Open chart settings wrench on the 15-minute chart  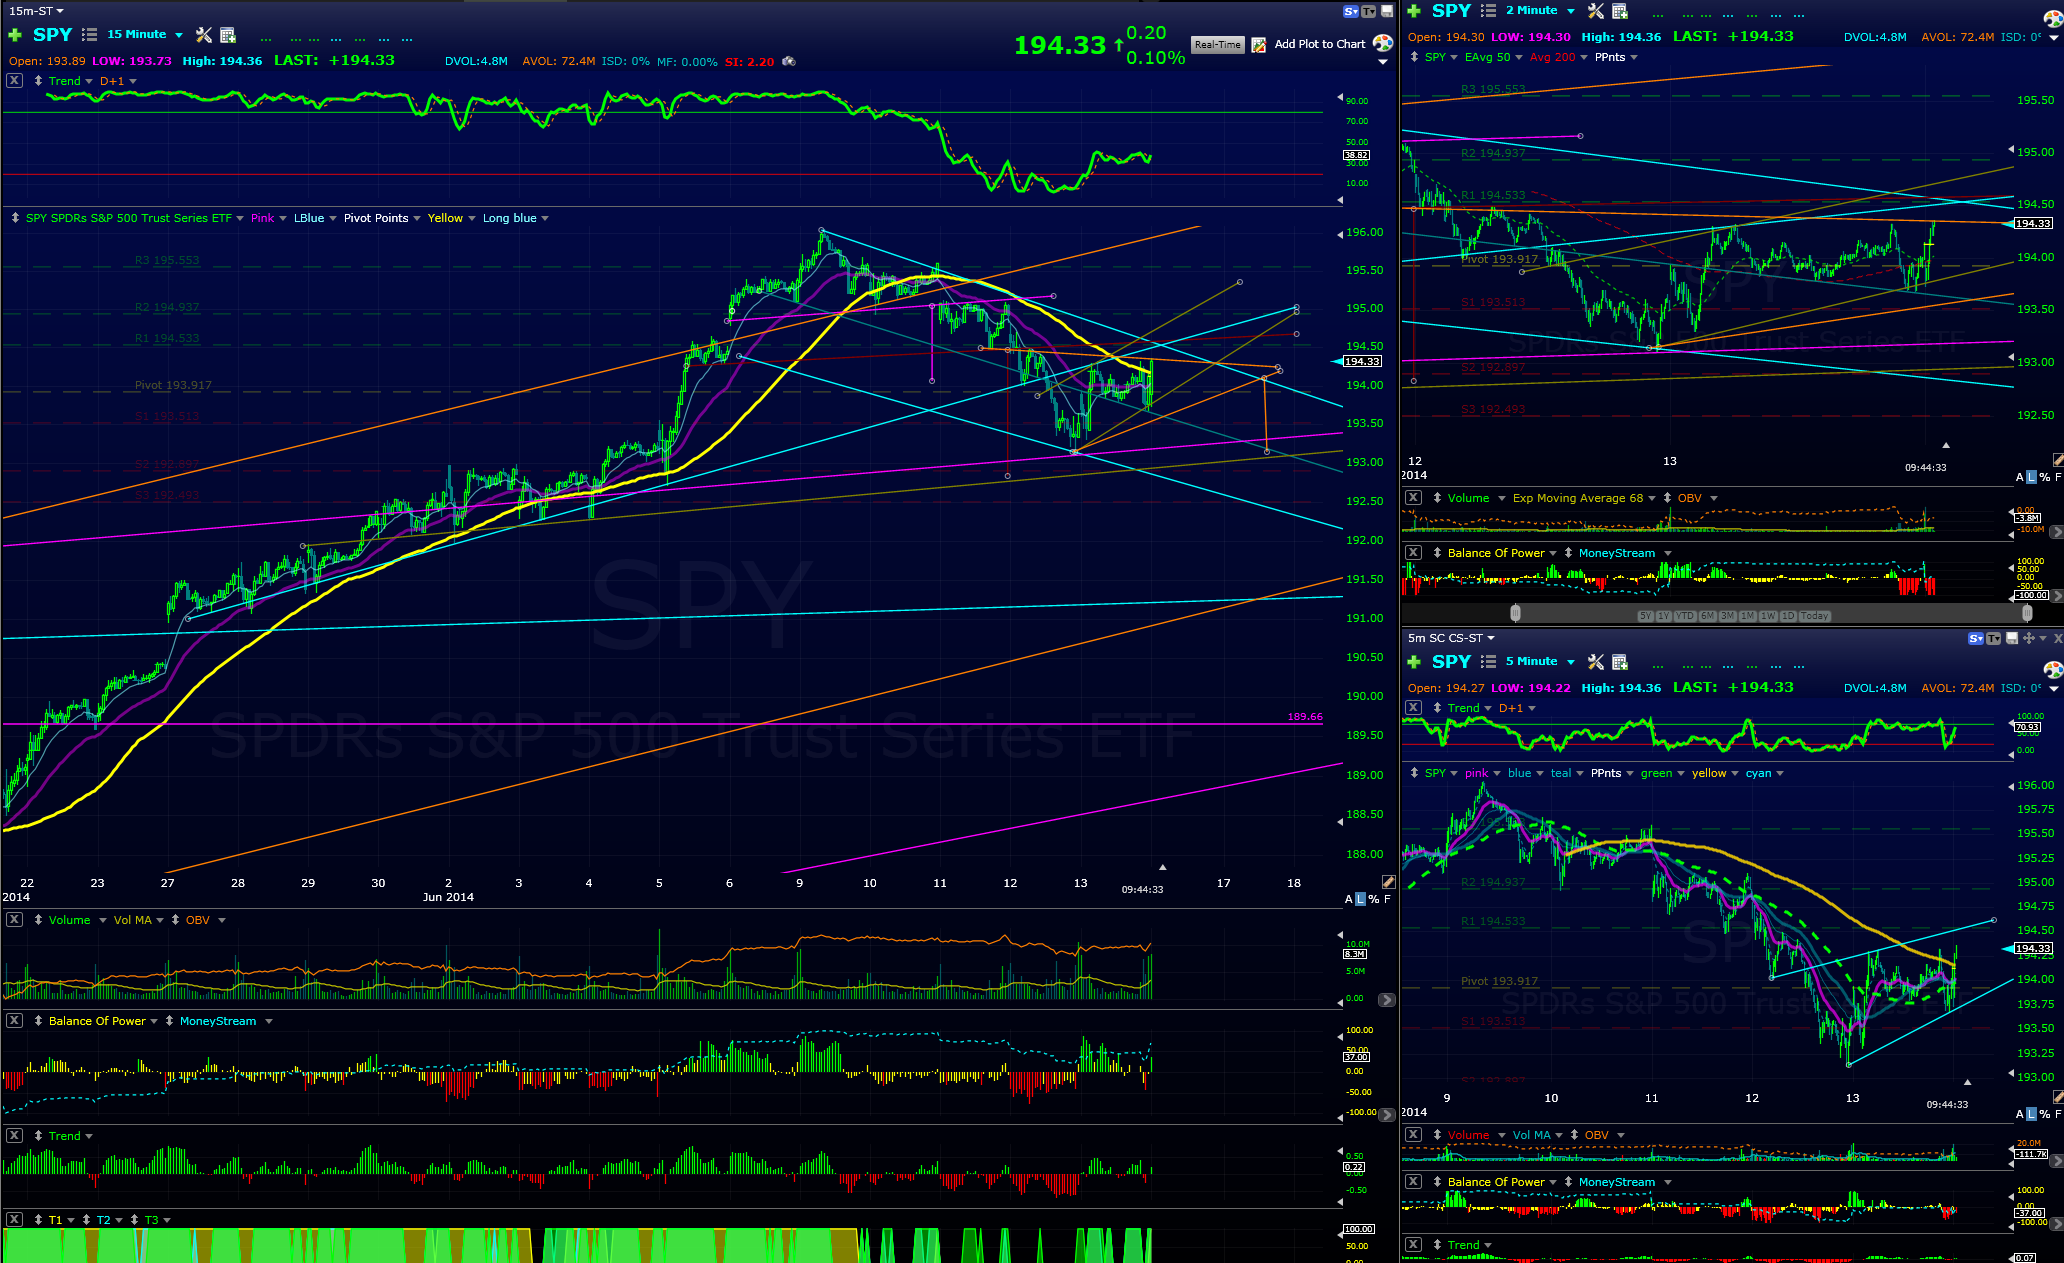204,35
